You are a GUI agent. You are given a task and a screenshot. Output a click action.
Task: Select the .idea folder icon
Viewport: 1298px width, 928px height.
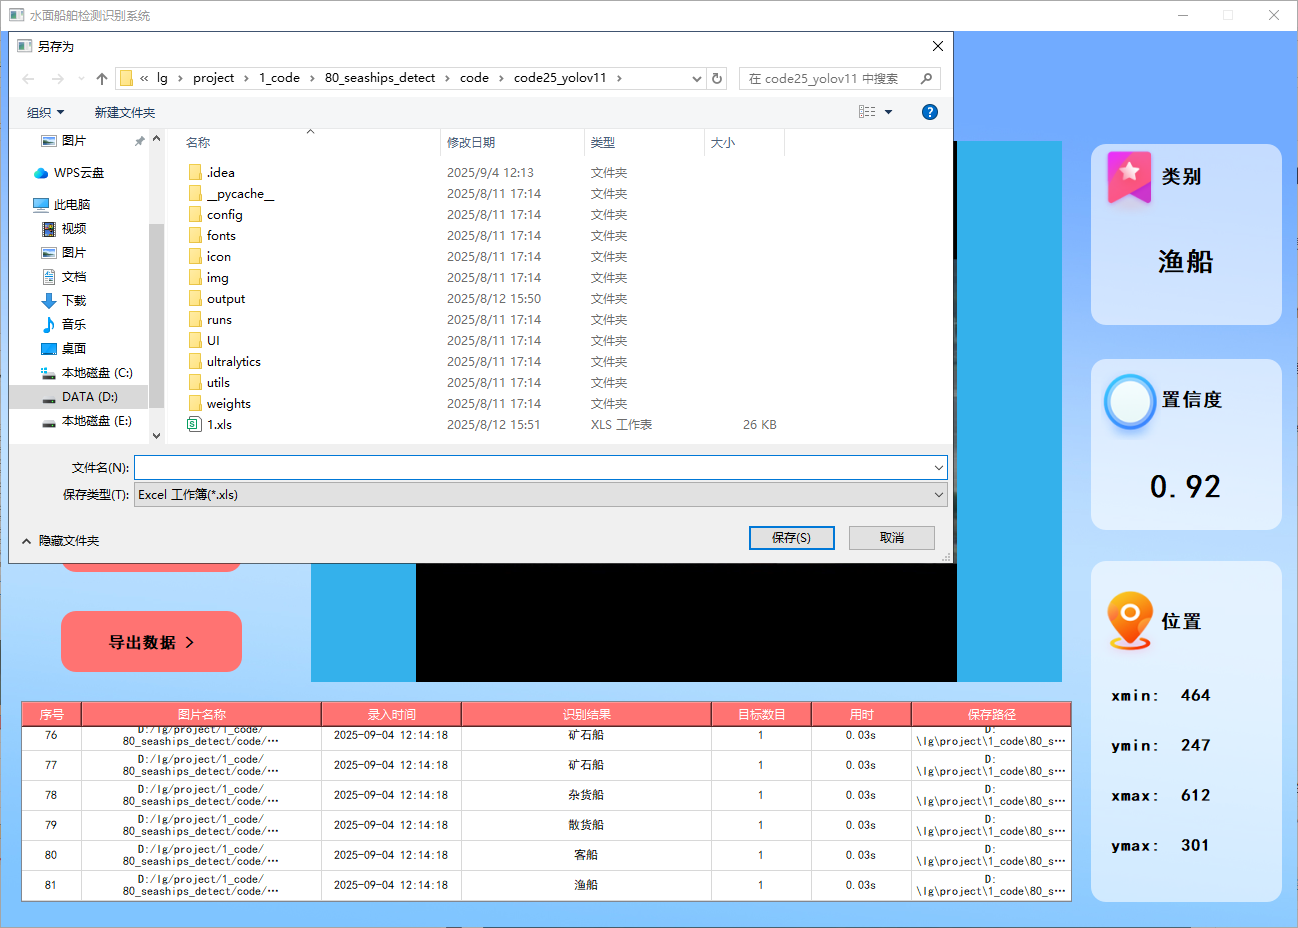click(x=195, y=172)
